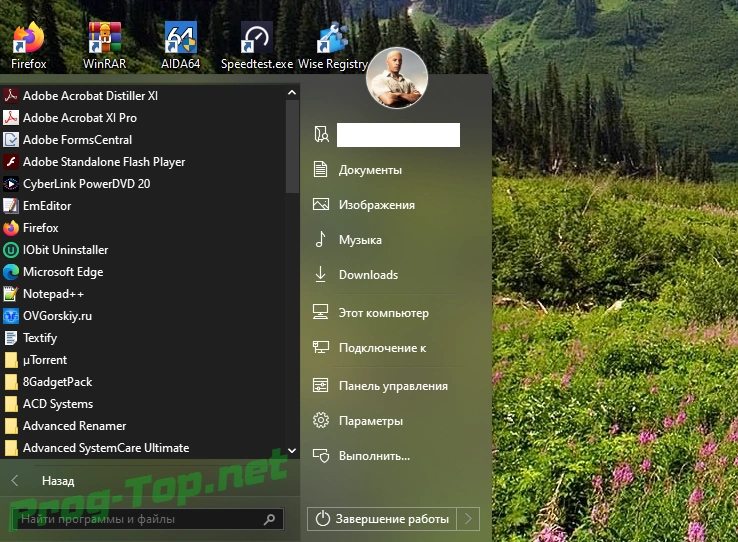This screenshot has width=738, height=542.
Task: Click the program list scrollbar thumb
Action: 292,146
